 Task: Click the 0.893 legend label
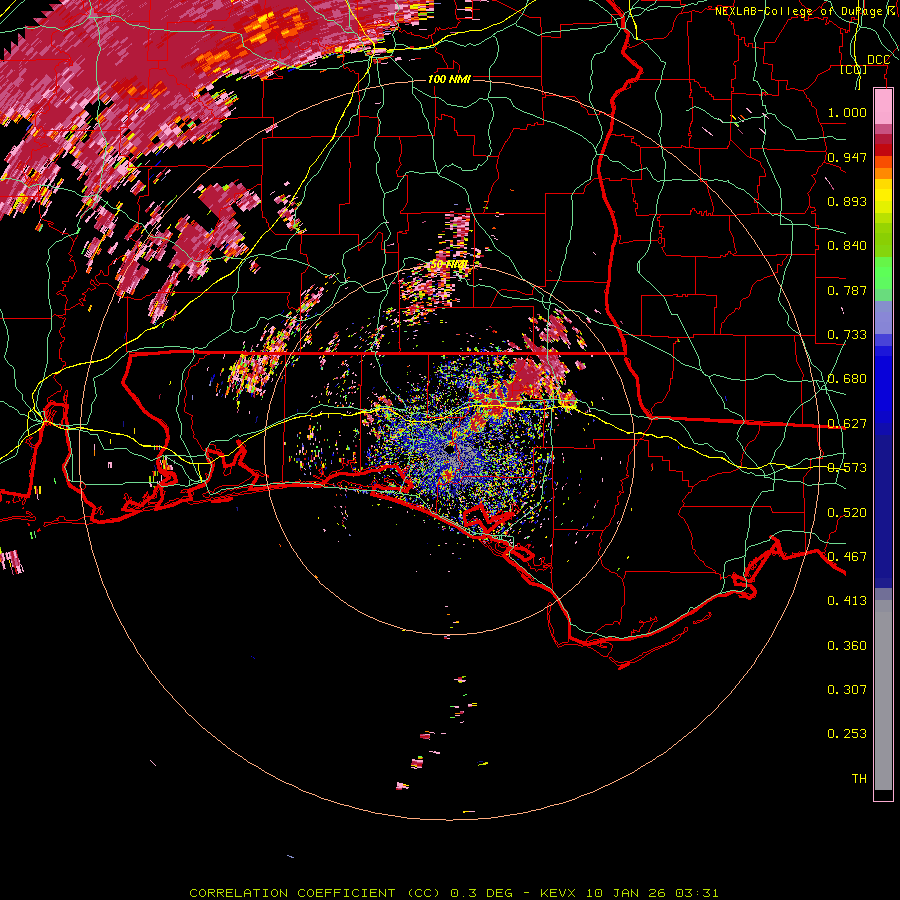pyautogui.click(x=847, y=201)
